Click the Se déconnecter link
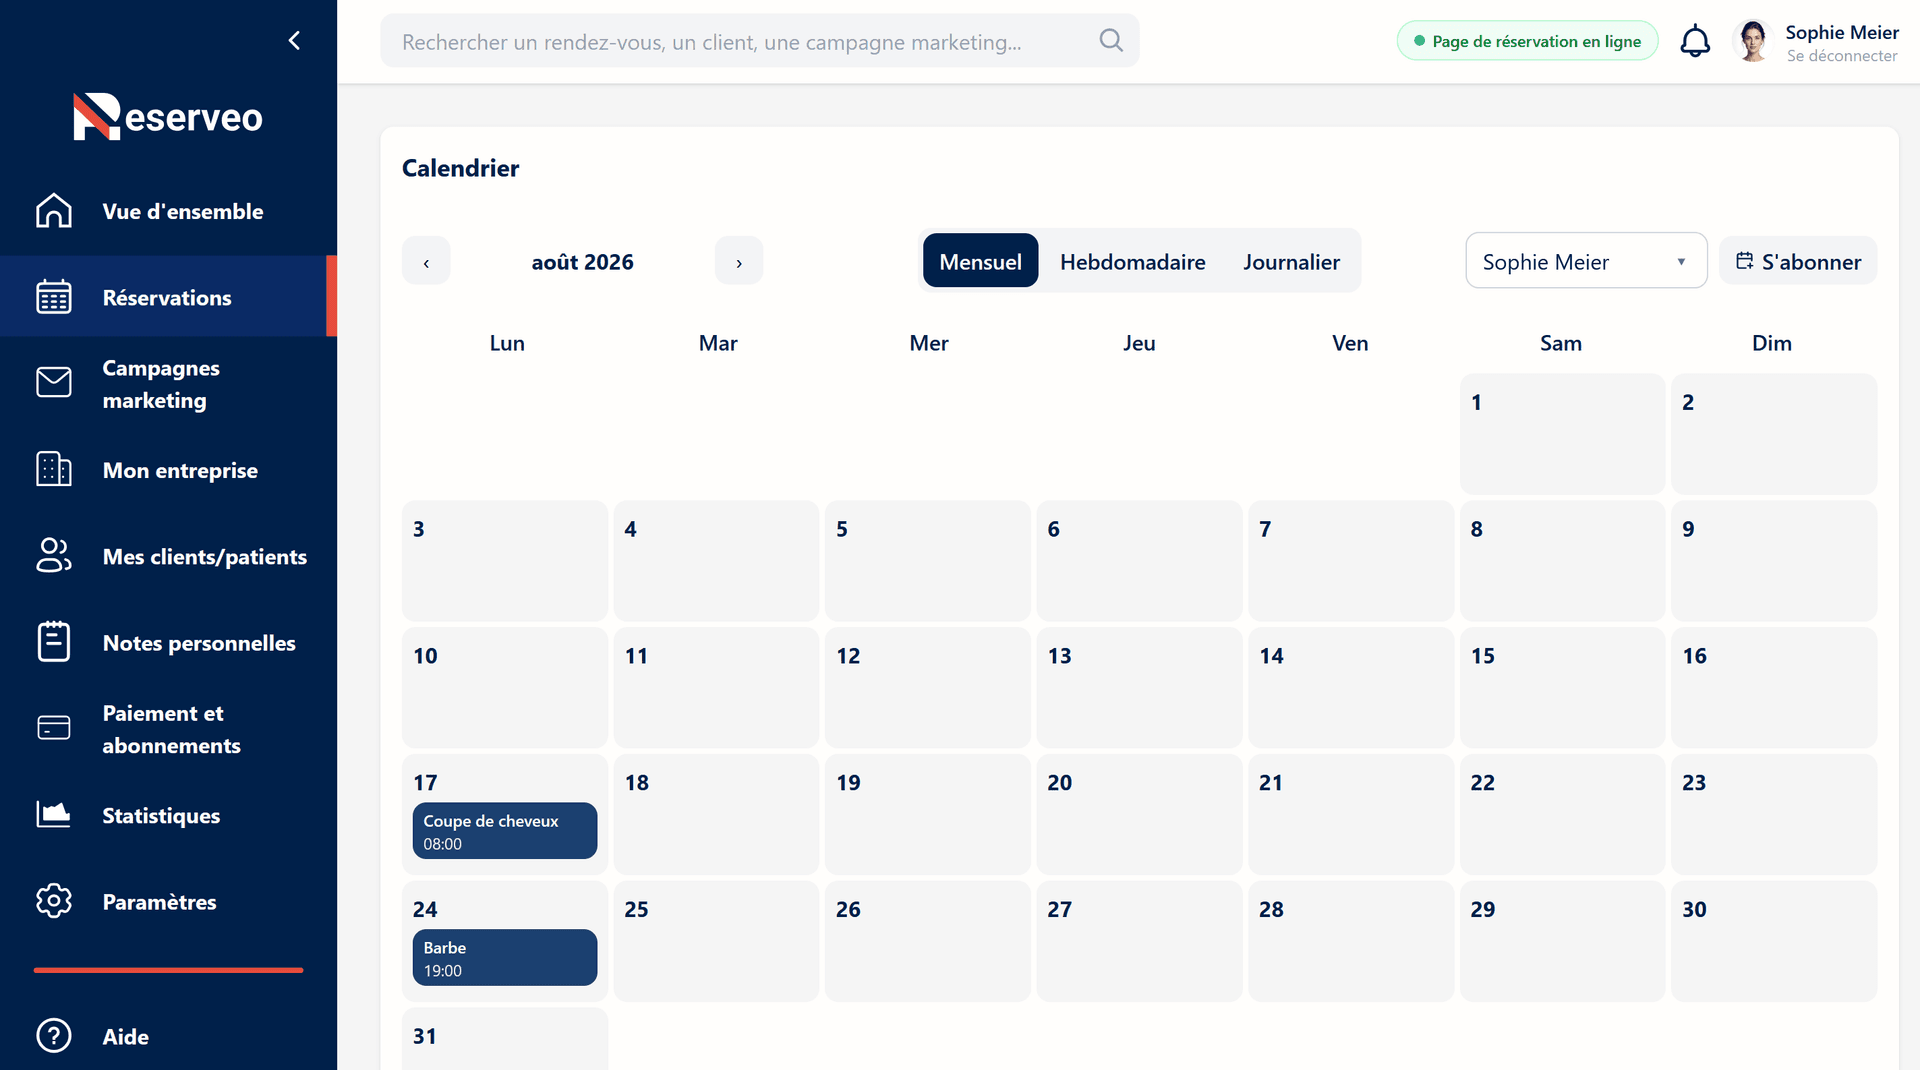 pos(1841,56)
